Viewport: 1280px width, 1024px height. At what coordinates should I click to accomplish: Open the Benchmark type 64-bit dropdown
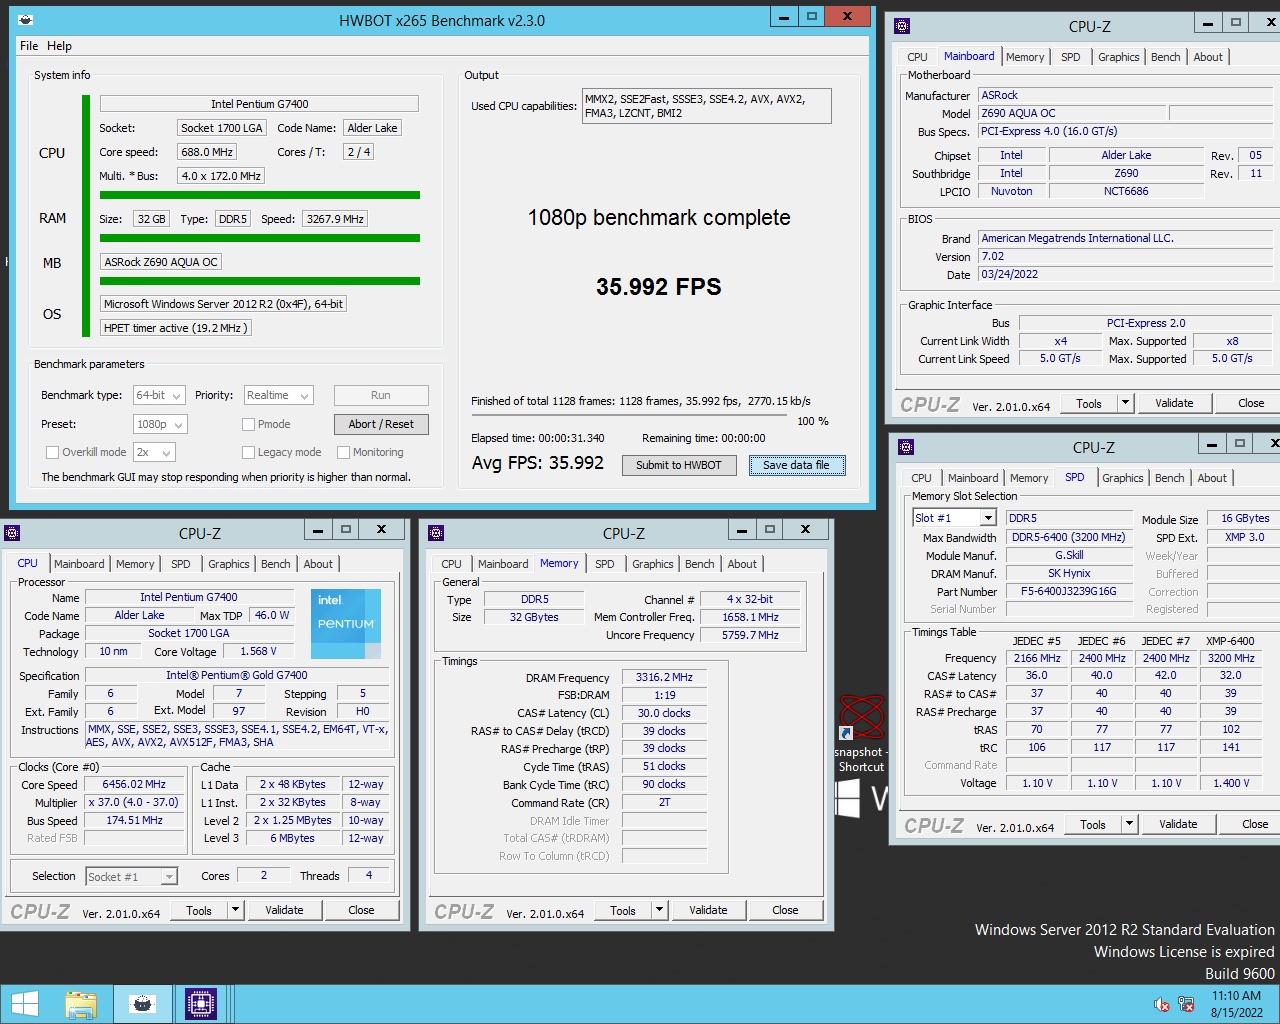pyautogui.click(x=158, y=395)
